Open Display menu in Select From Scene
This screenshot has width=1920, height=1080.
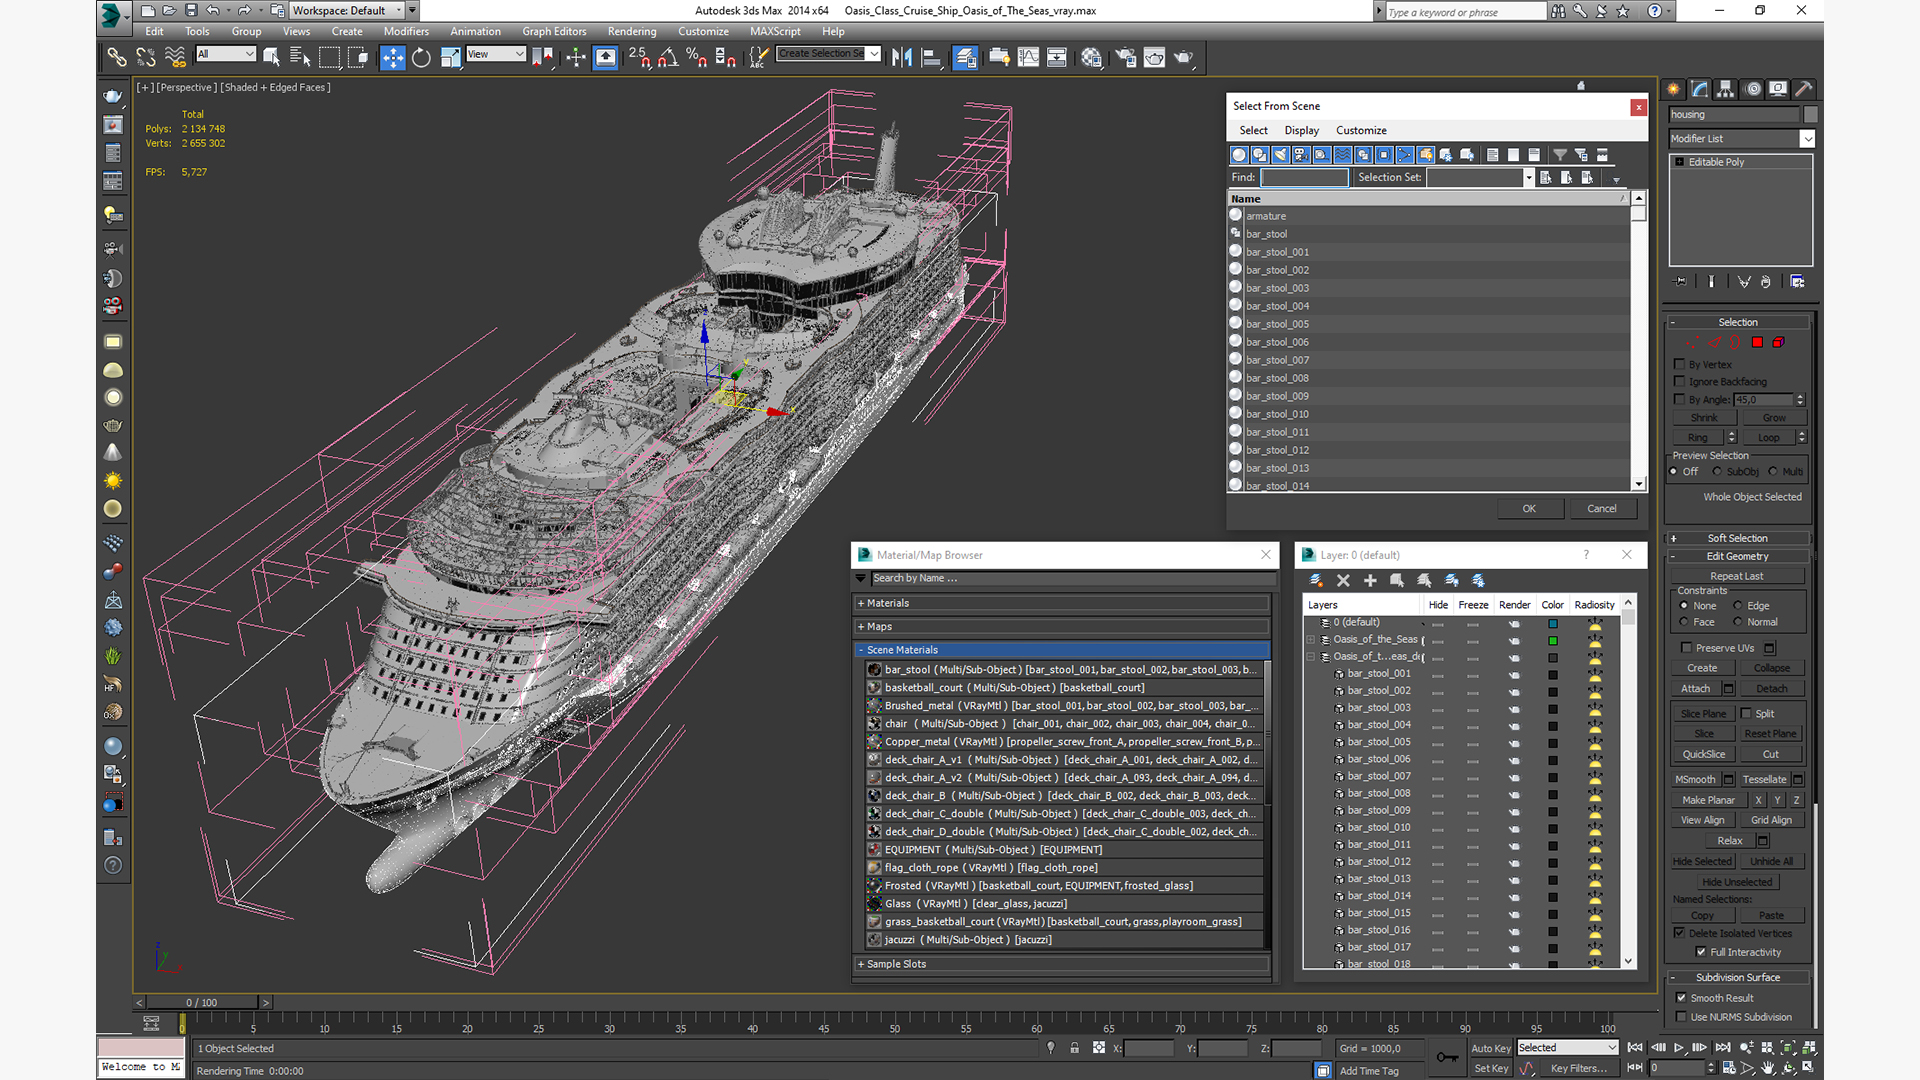pyautogui.click(x=1301, y=131)
